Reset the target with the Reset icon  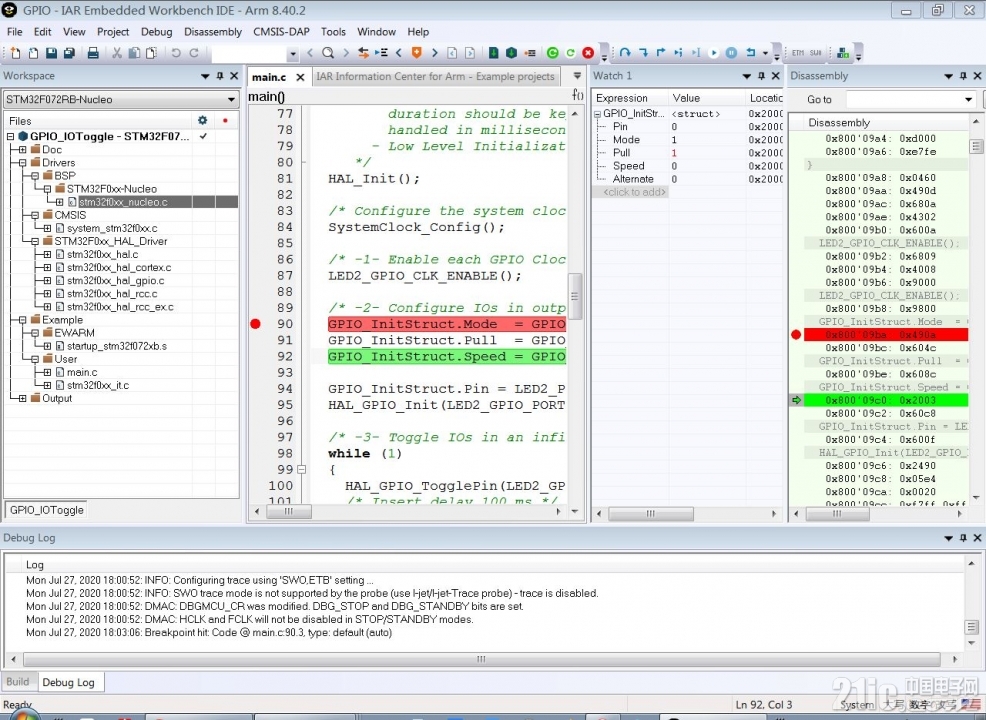[751, 53]
